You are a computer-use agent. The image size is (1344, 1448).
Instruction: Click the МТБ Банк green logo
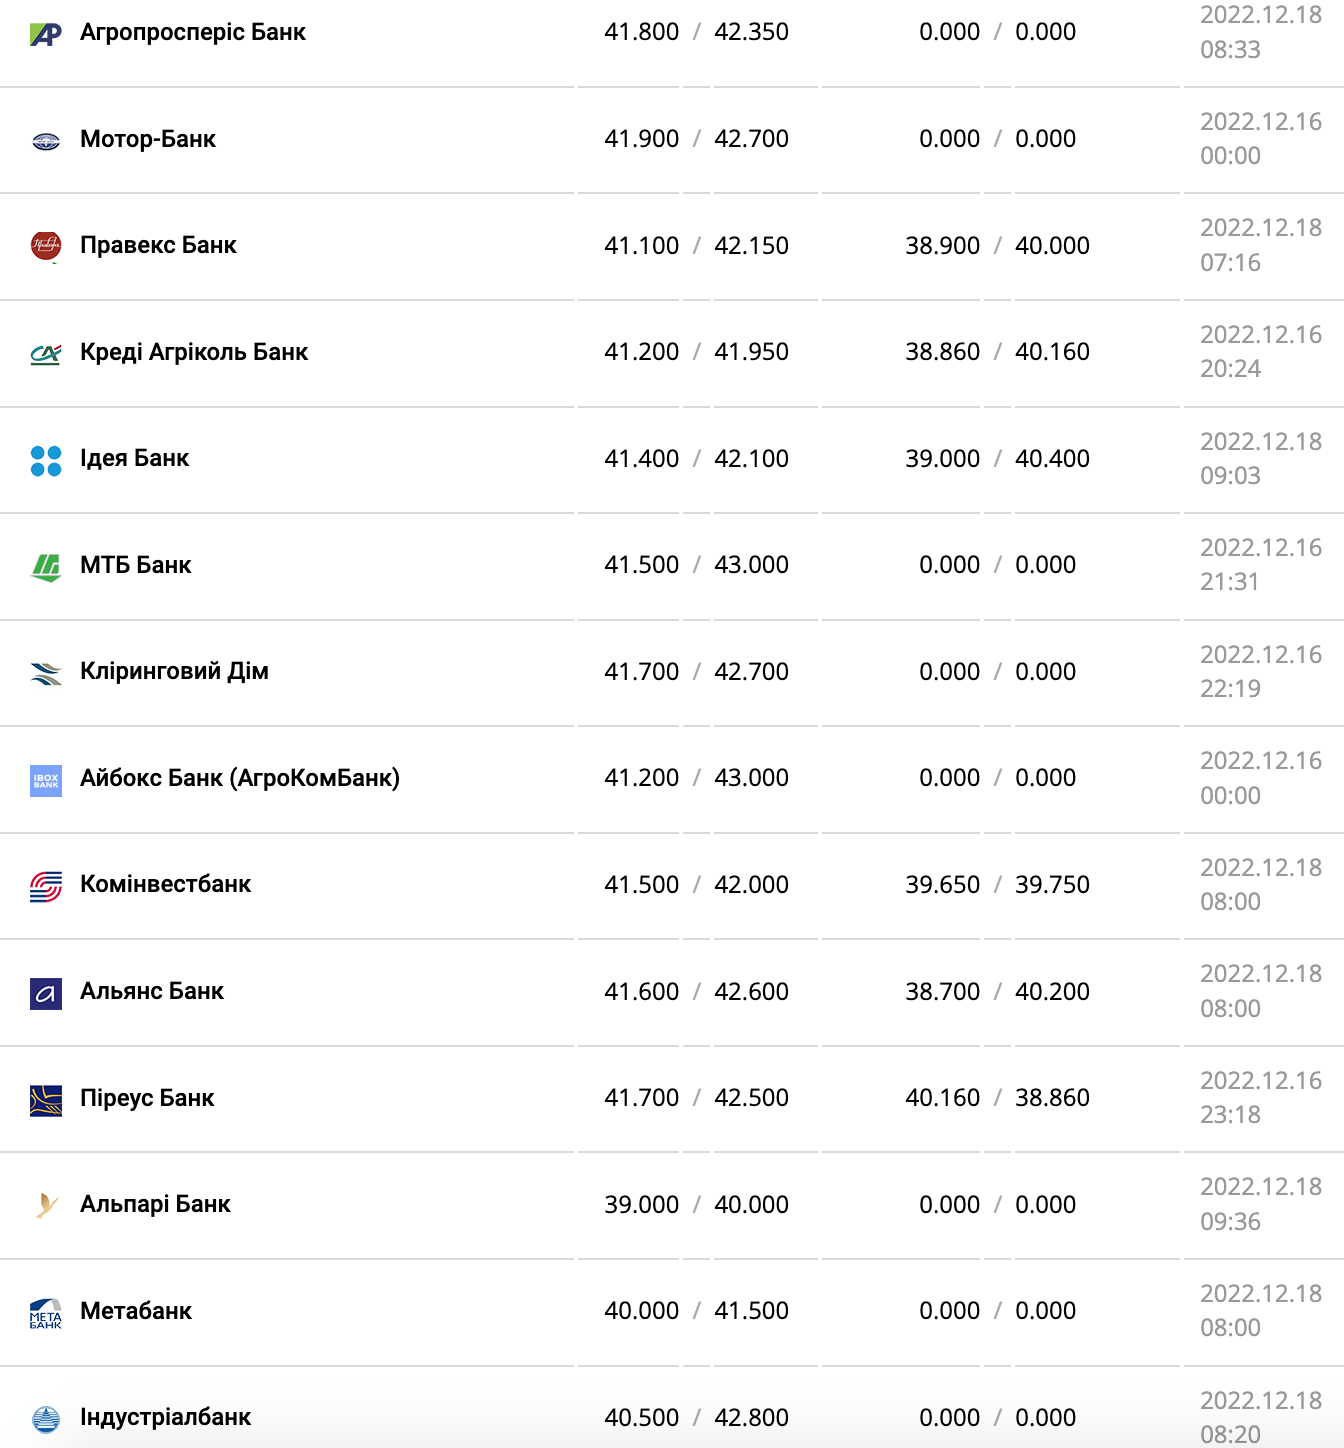(46, 567)
